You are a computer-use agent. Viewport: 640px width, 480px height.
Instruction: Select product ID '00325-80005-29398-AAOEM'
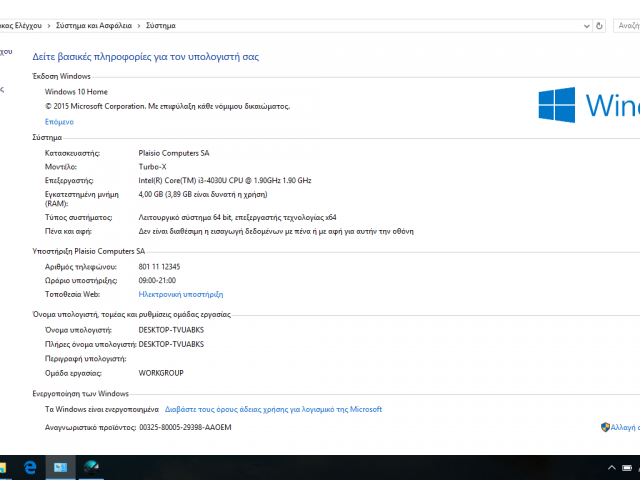[x=185, y=427]
